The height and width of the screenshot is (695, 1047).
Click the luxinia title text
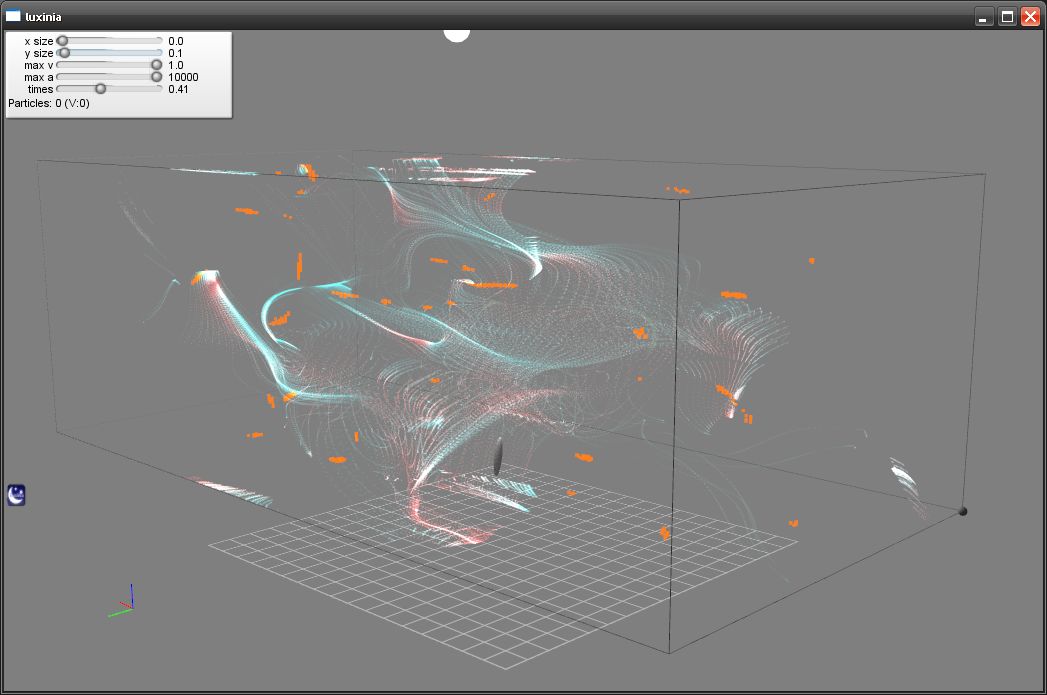coord(44,17)
